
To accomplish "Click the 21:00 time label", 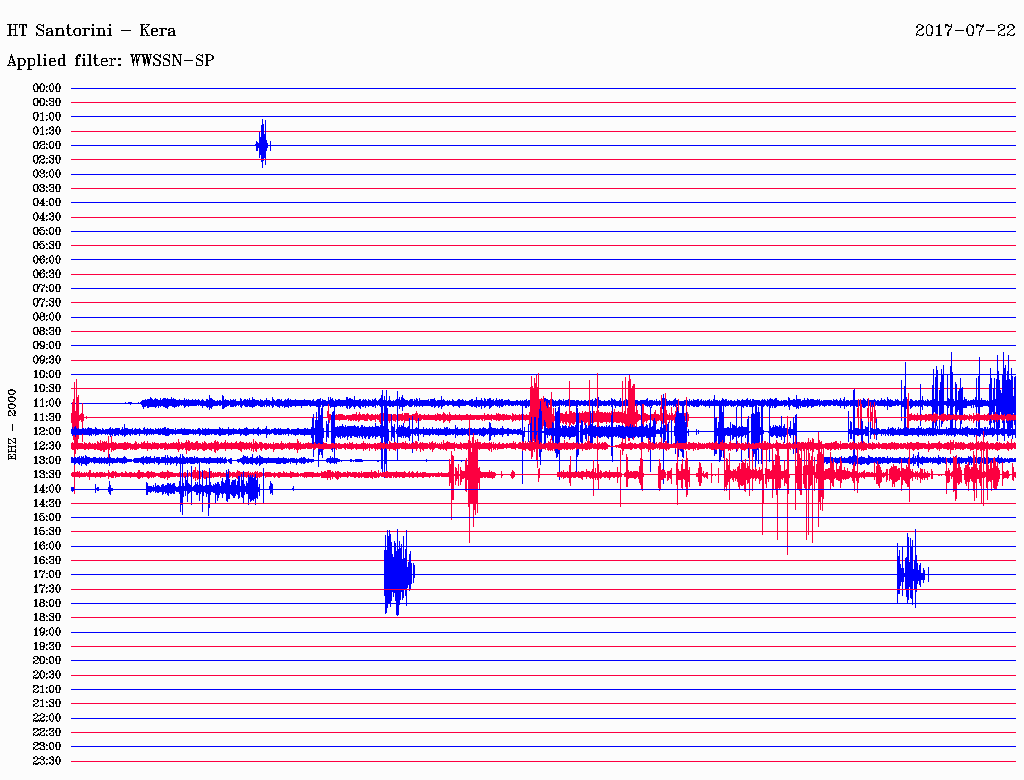I will click(47, 689).
